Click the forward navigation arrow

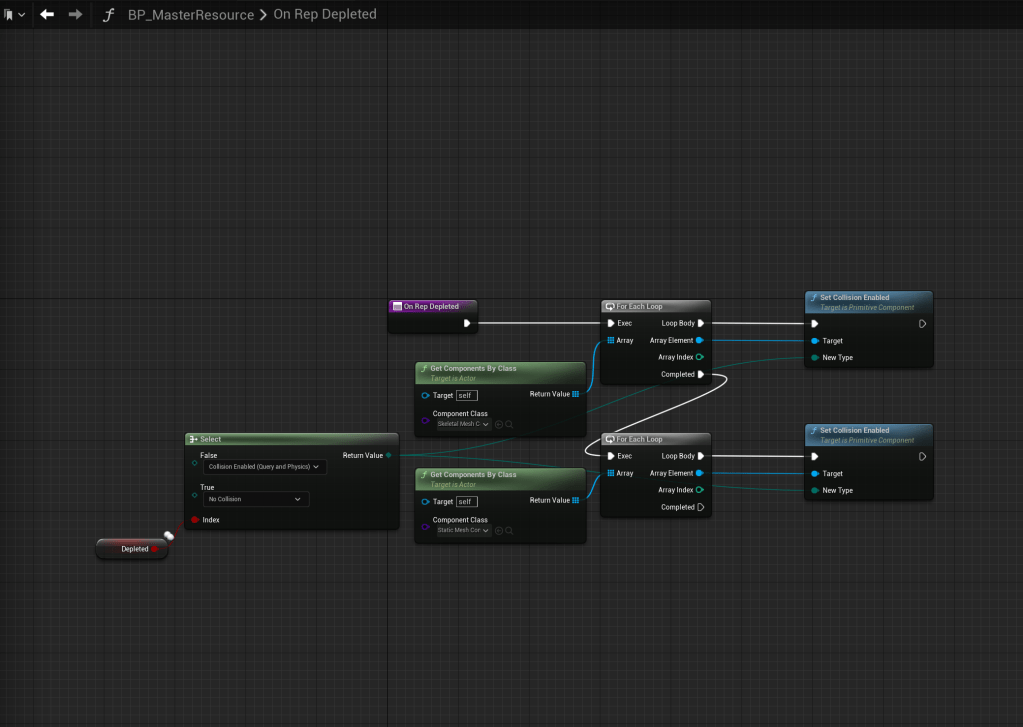point(75,14)
